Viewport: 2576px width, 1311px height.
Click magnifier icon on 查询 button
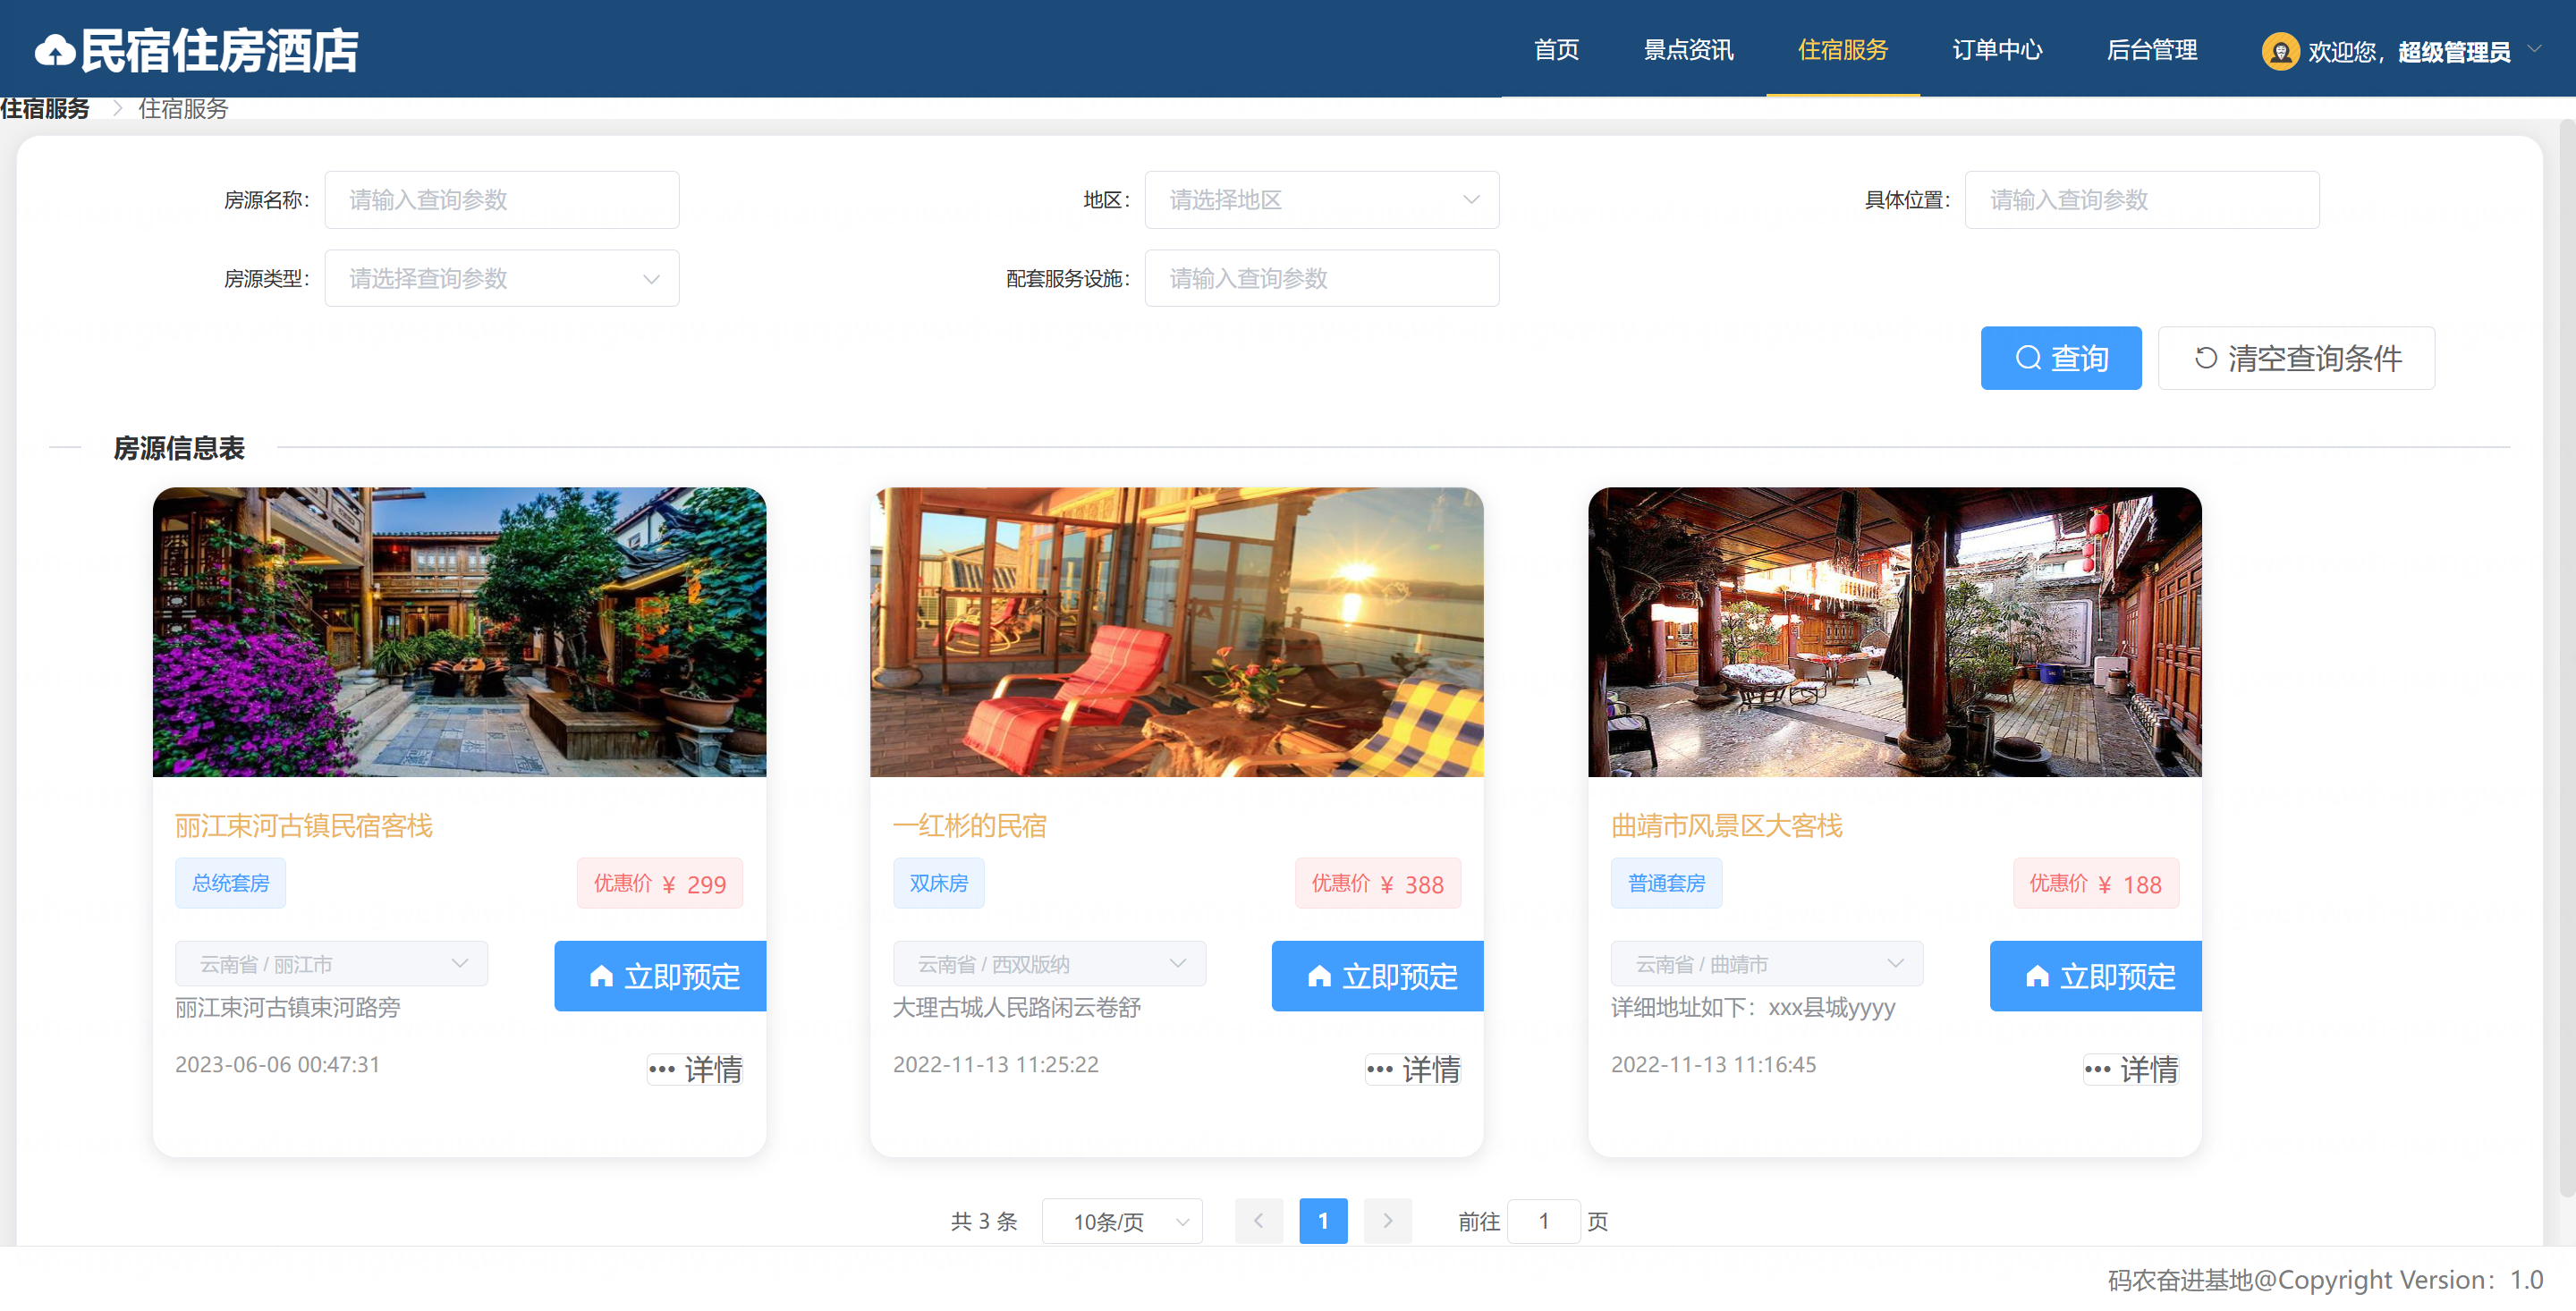click(x=2027, y=358)
